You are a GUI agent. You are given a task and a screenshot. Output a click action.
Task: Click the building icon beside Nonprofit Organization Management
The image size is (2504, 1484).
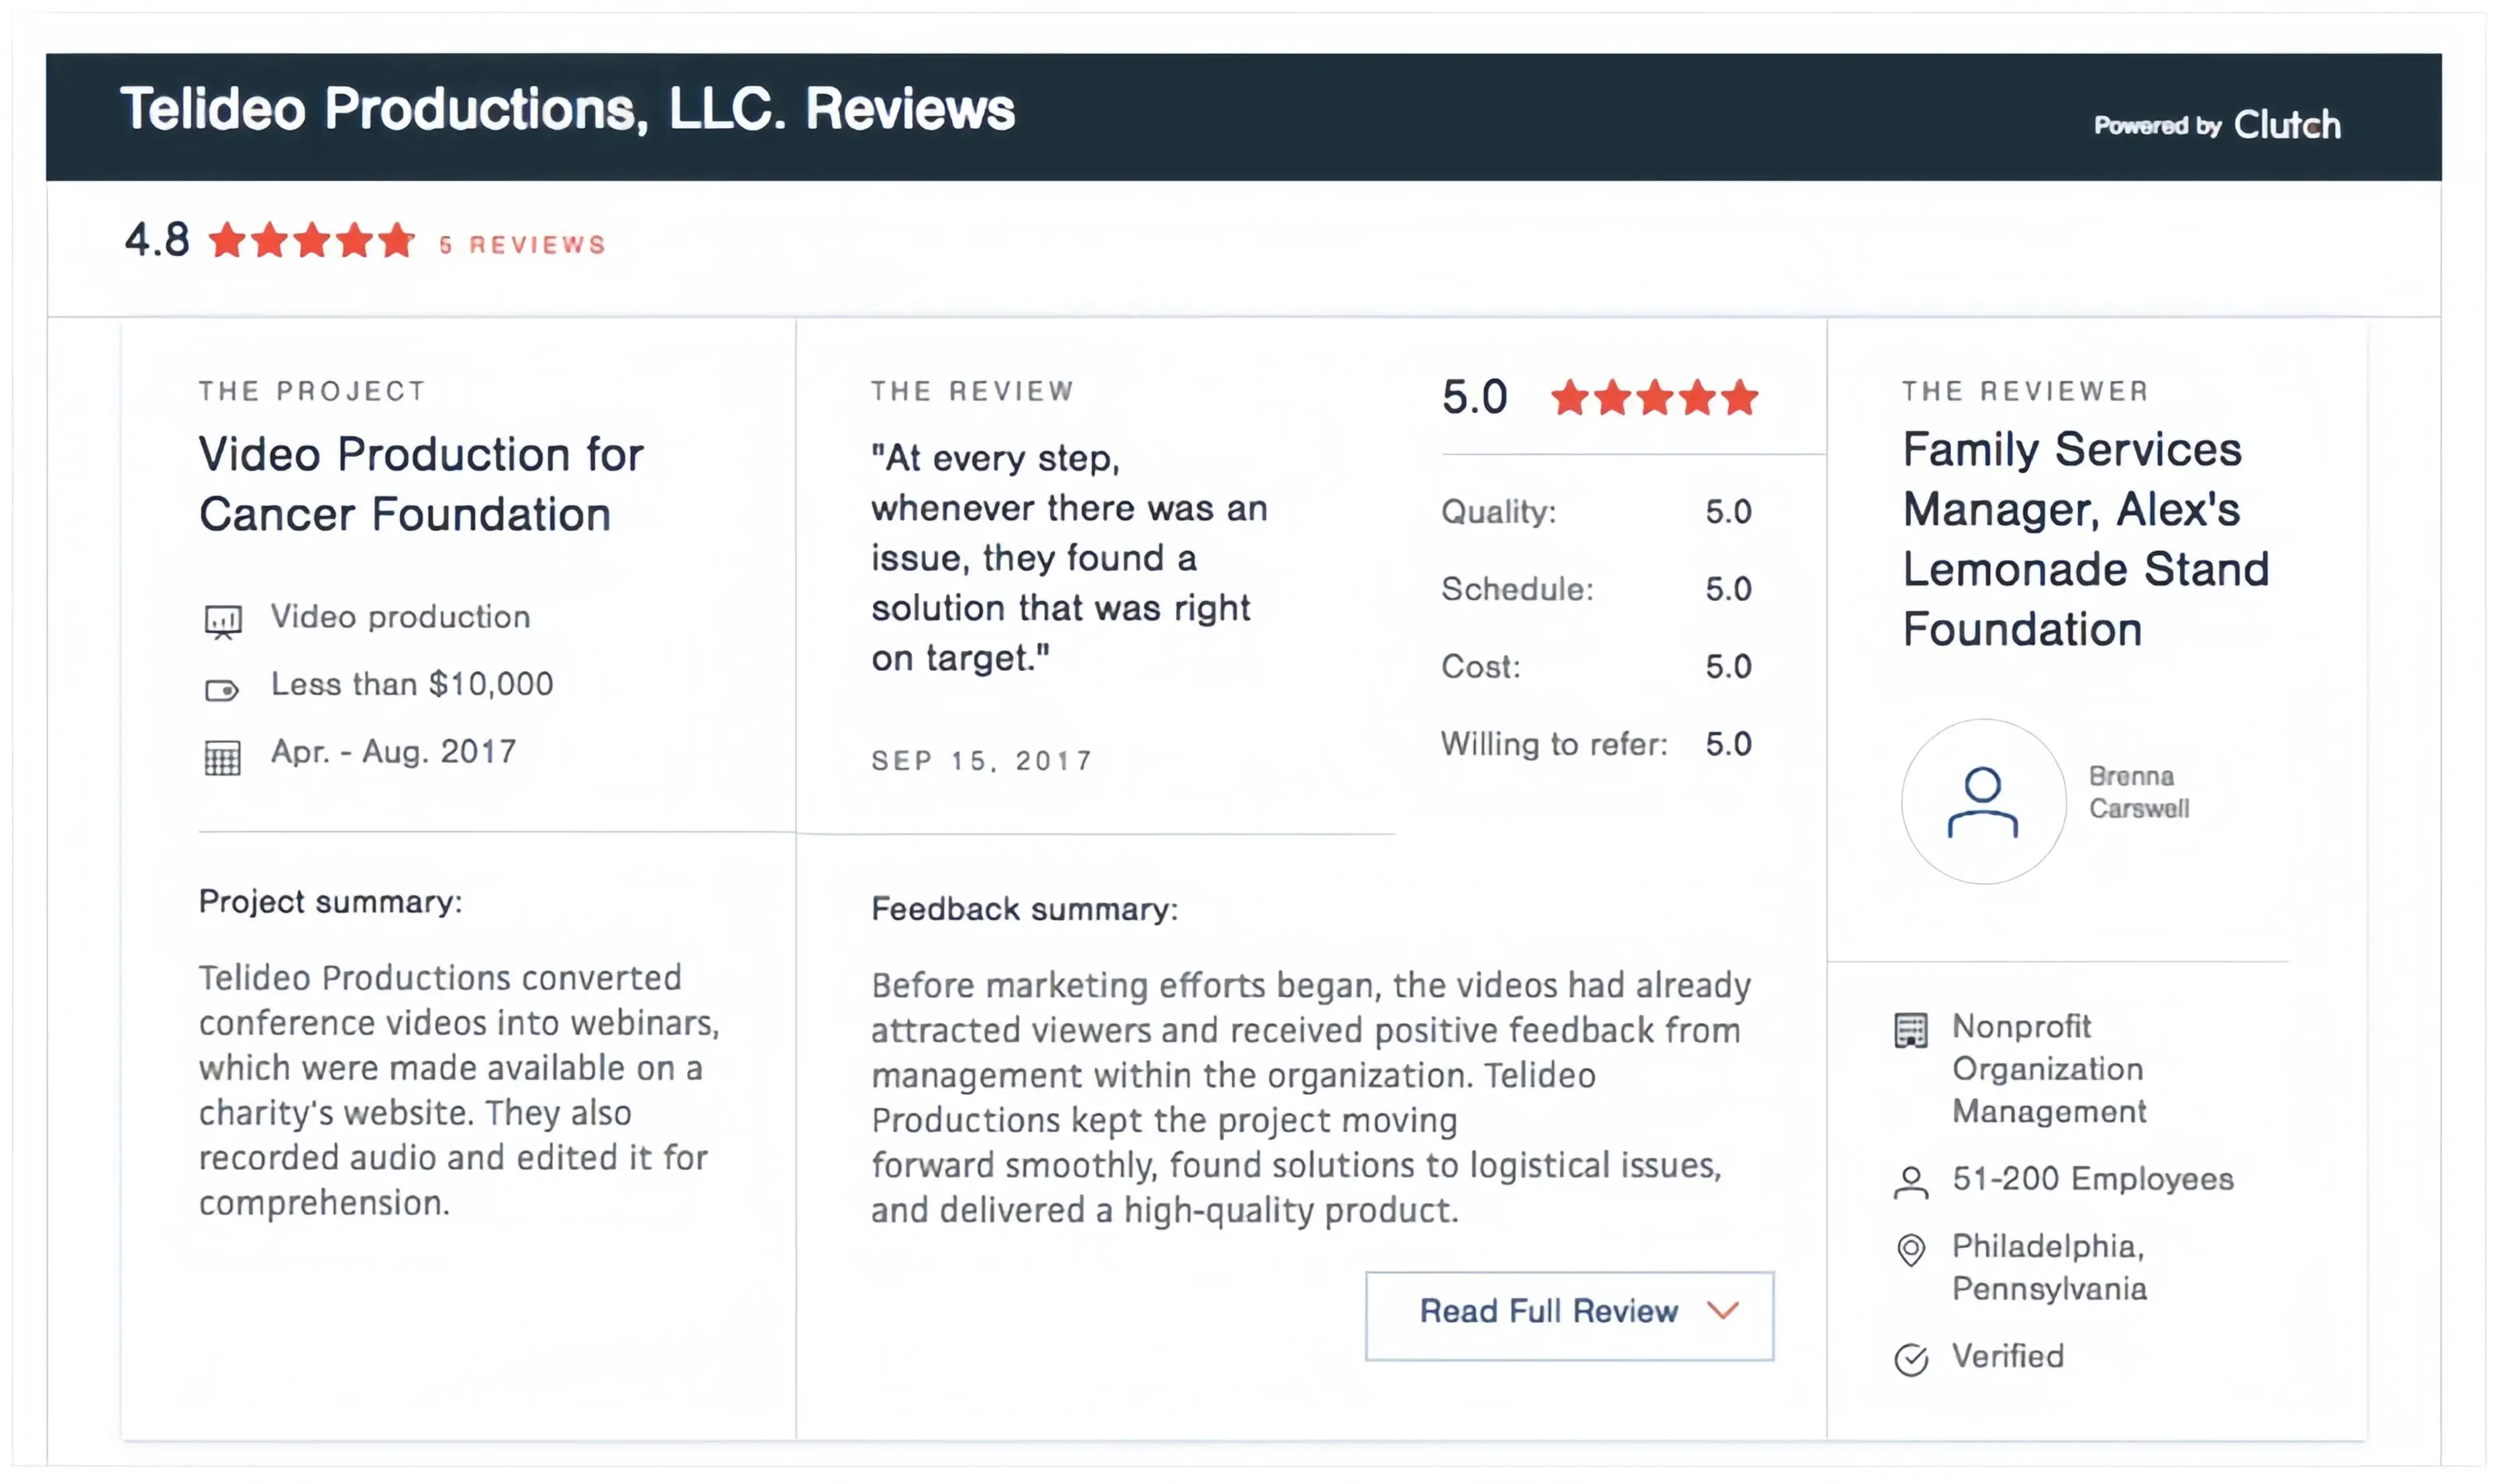(x=1910, y=1030)
